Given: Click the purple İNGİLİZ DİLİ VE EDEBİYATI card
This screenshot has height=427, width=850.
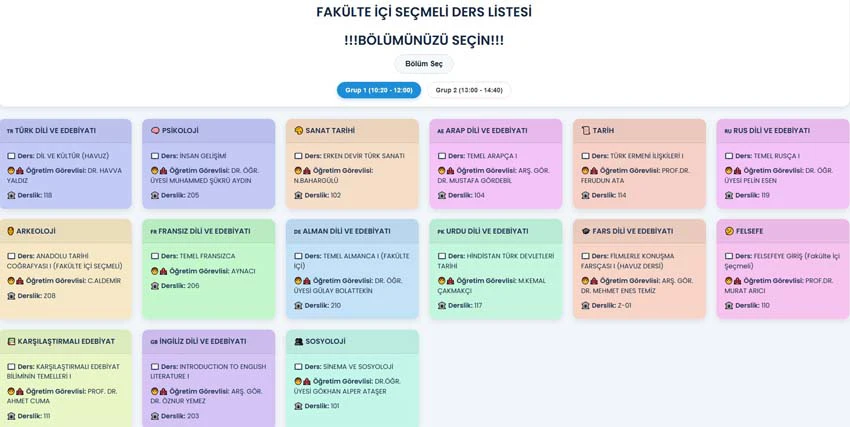Looking at the screenshot, I should point(209,378).
